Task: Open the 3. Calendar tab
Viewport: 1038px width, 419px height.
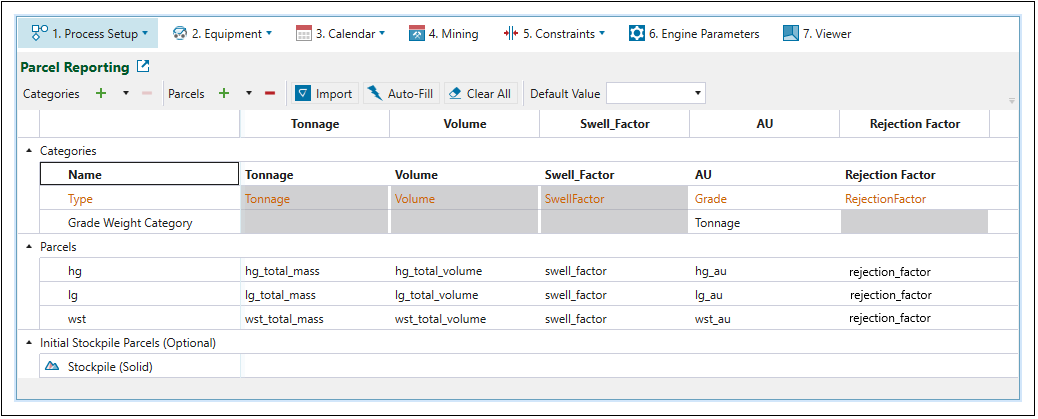Action: coord(340,34)
